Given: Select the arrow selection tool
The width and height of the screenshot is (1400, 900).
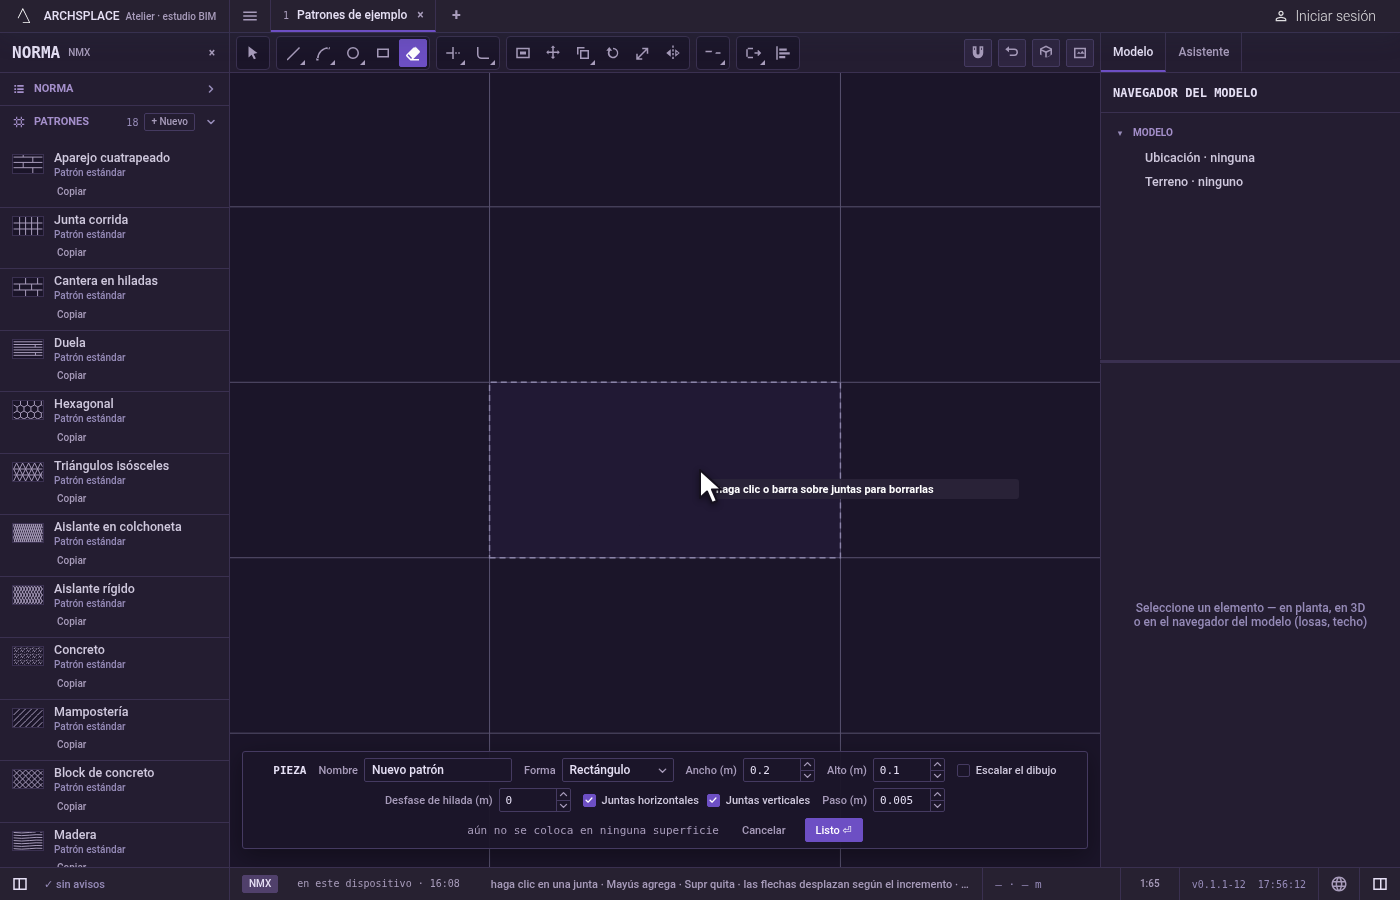Looking at the screenshot, I should [x=252, y=53].
